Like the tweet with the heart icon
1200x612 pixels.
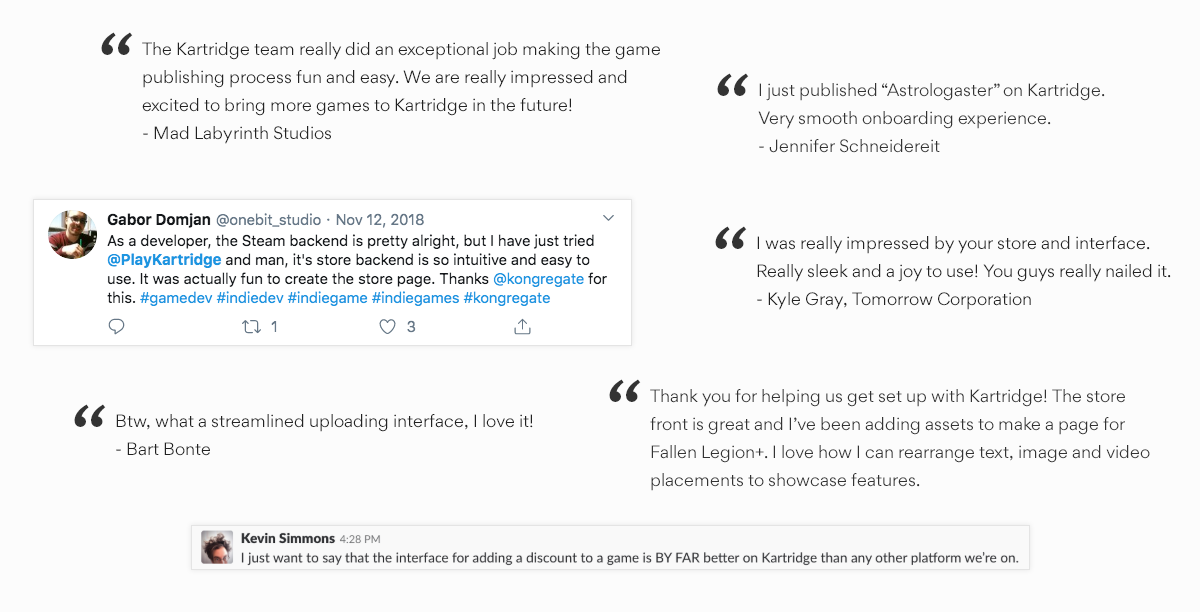(388, 326)
